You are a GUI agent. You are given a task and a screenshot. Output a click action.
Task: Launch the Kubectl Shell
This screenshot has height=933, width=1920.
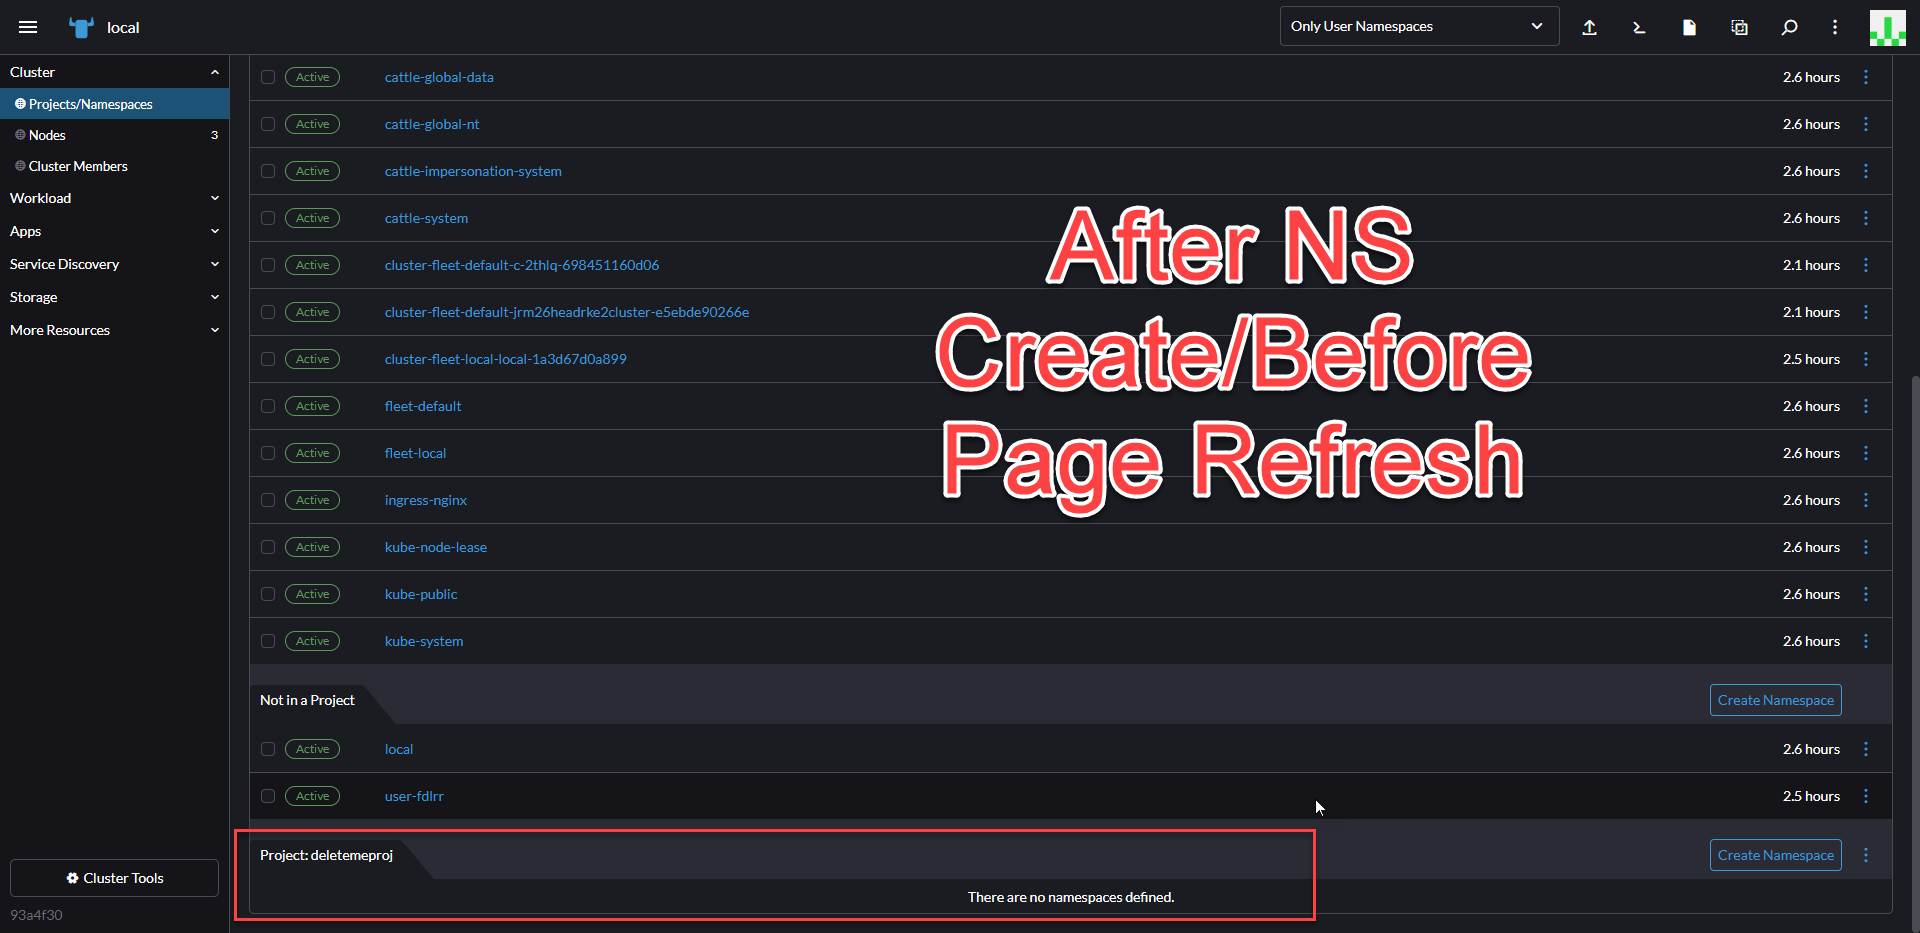coord(1639,27)
